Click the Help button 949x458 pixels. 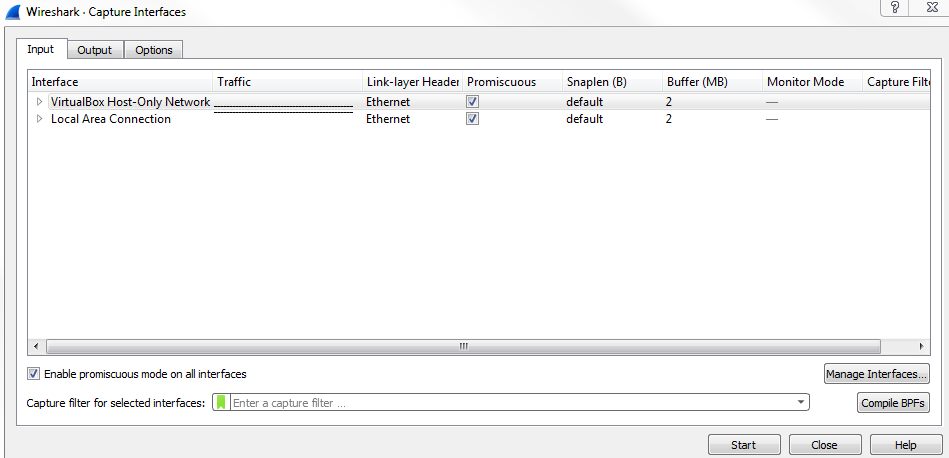pyautogui.click(x=905, y=445)
